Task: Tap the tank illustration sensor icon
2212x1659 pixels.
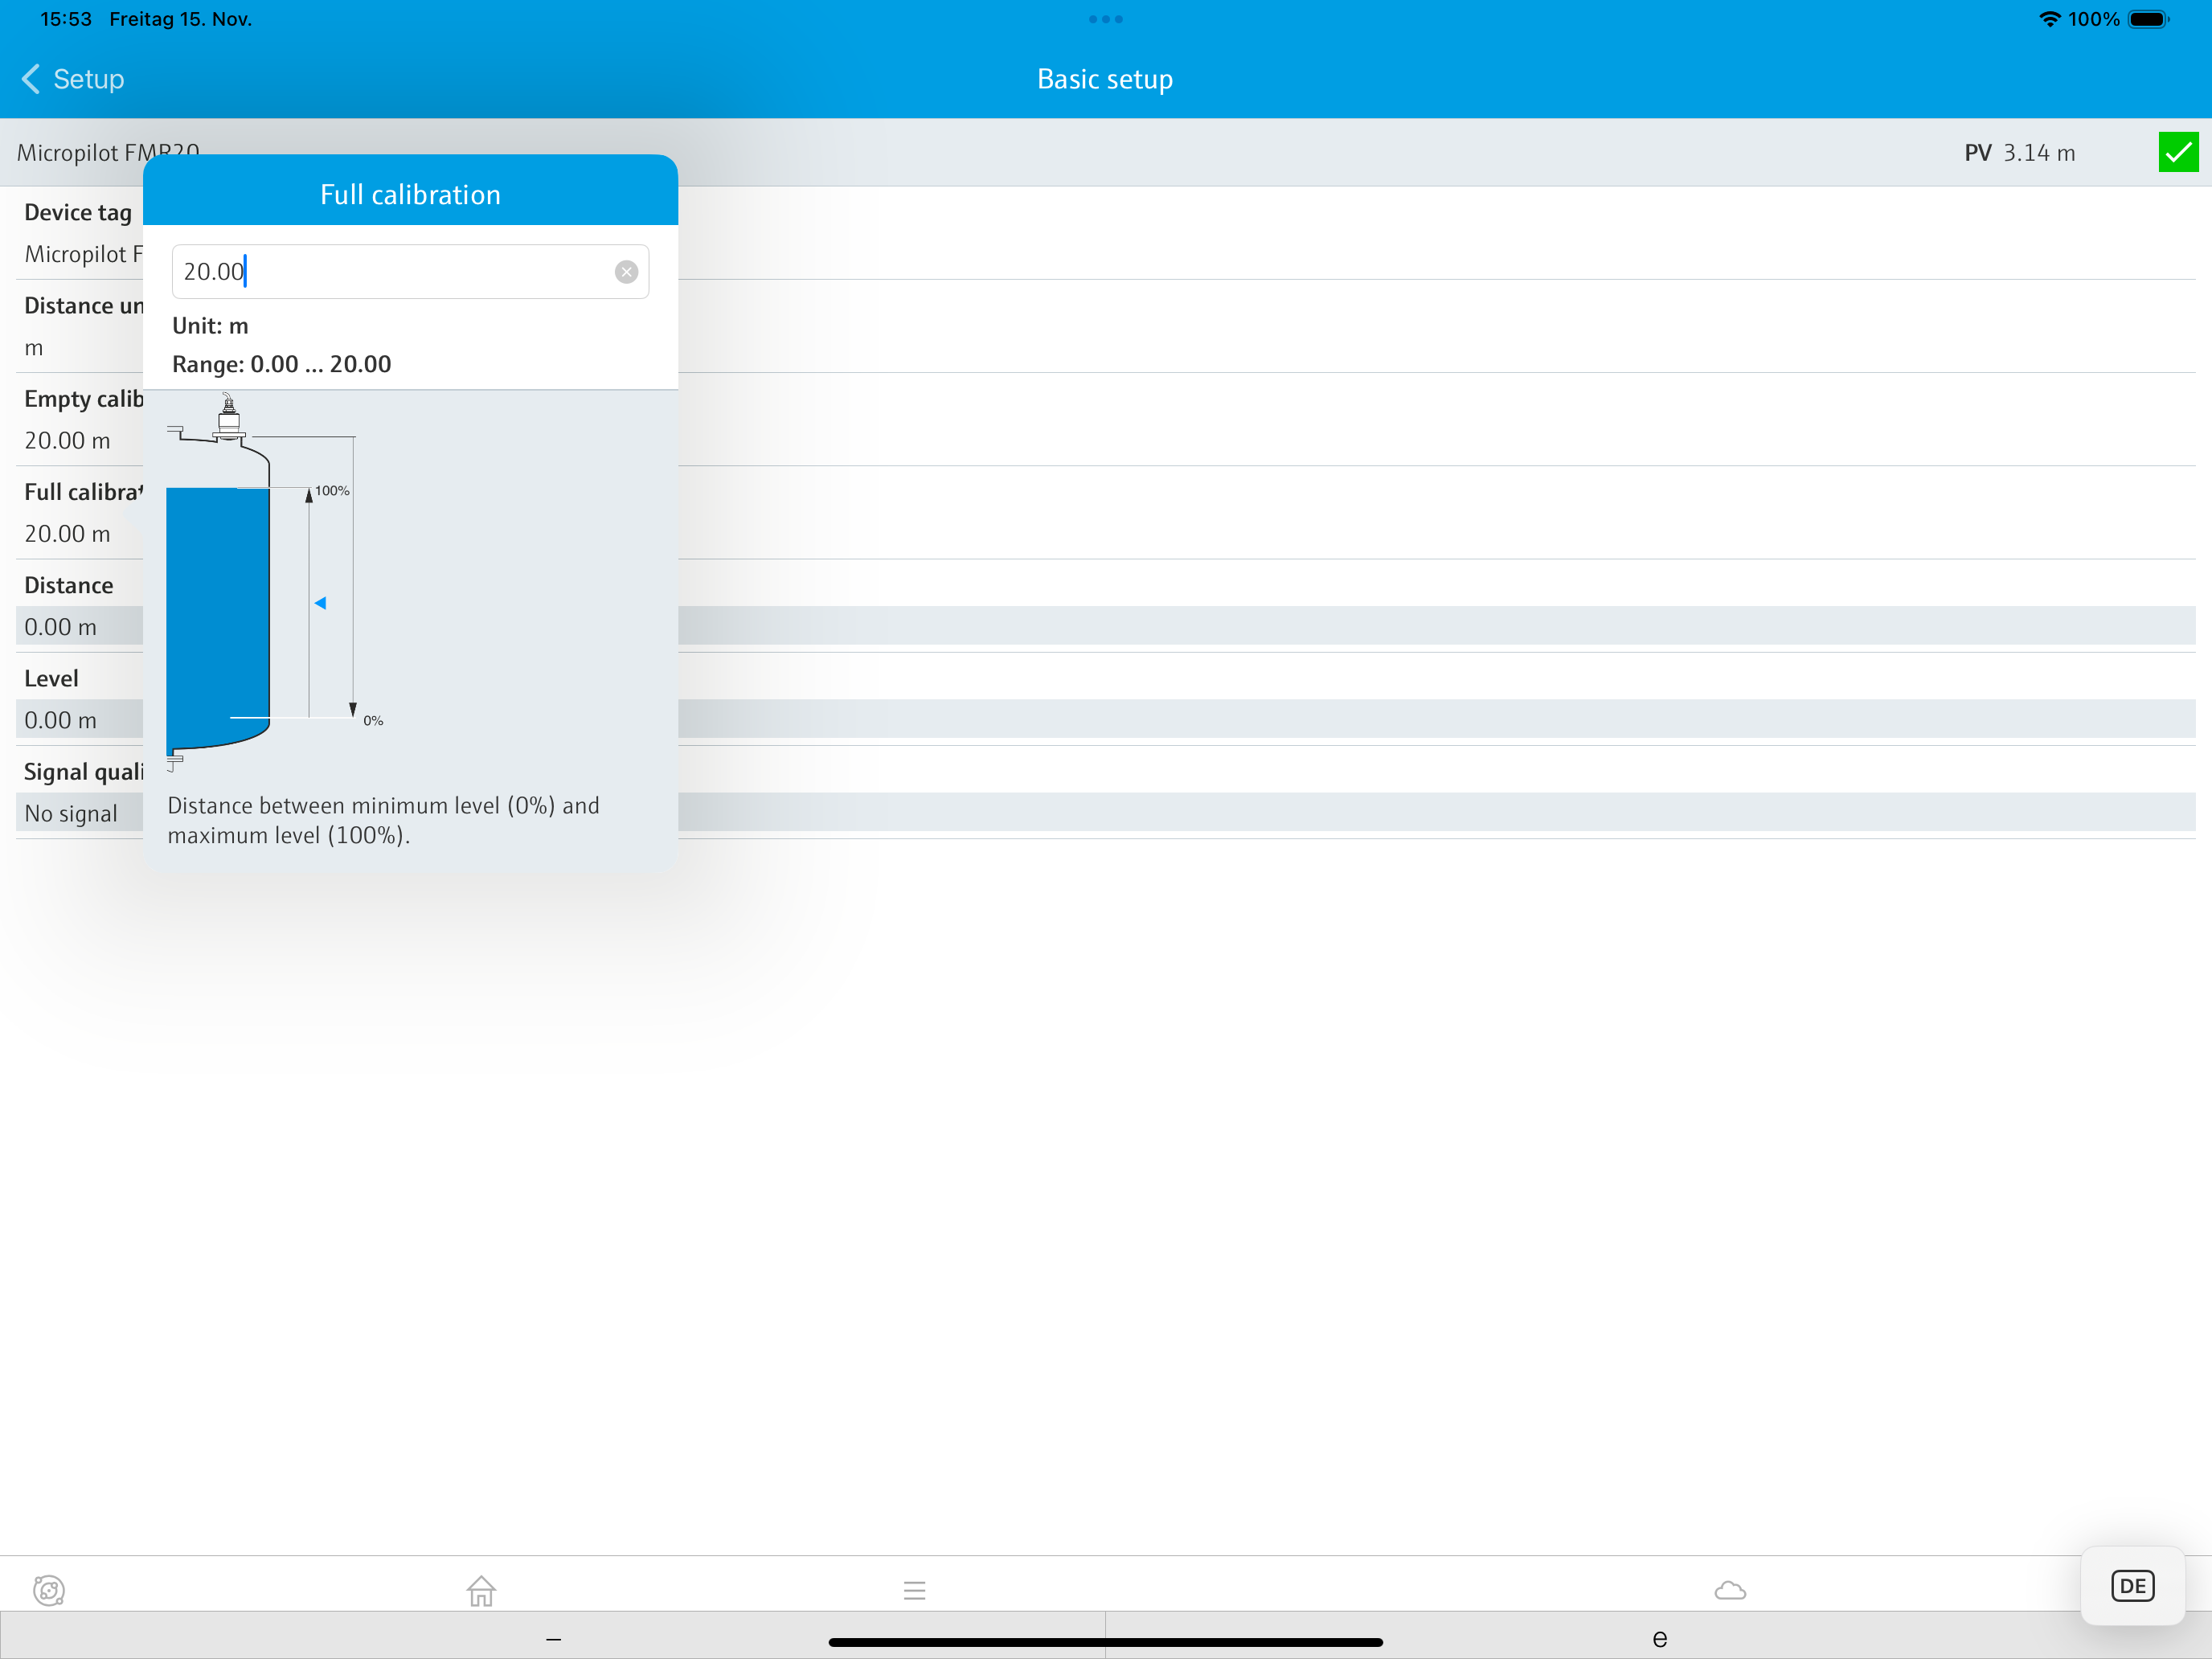Action: pos(229,417)
